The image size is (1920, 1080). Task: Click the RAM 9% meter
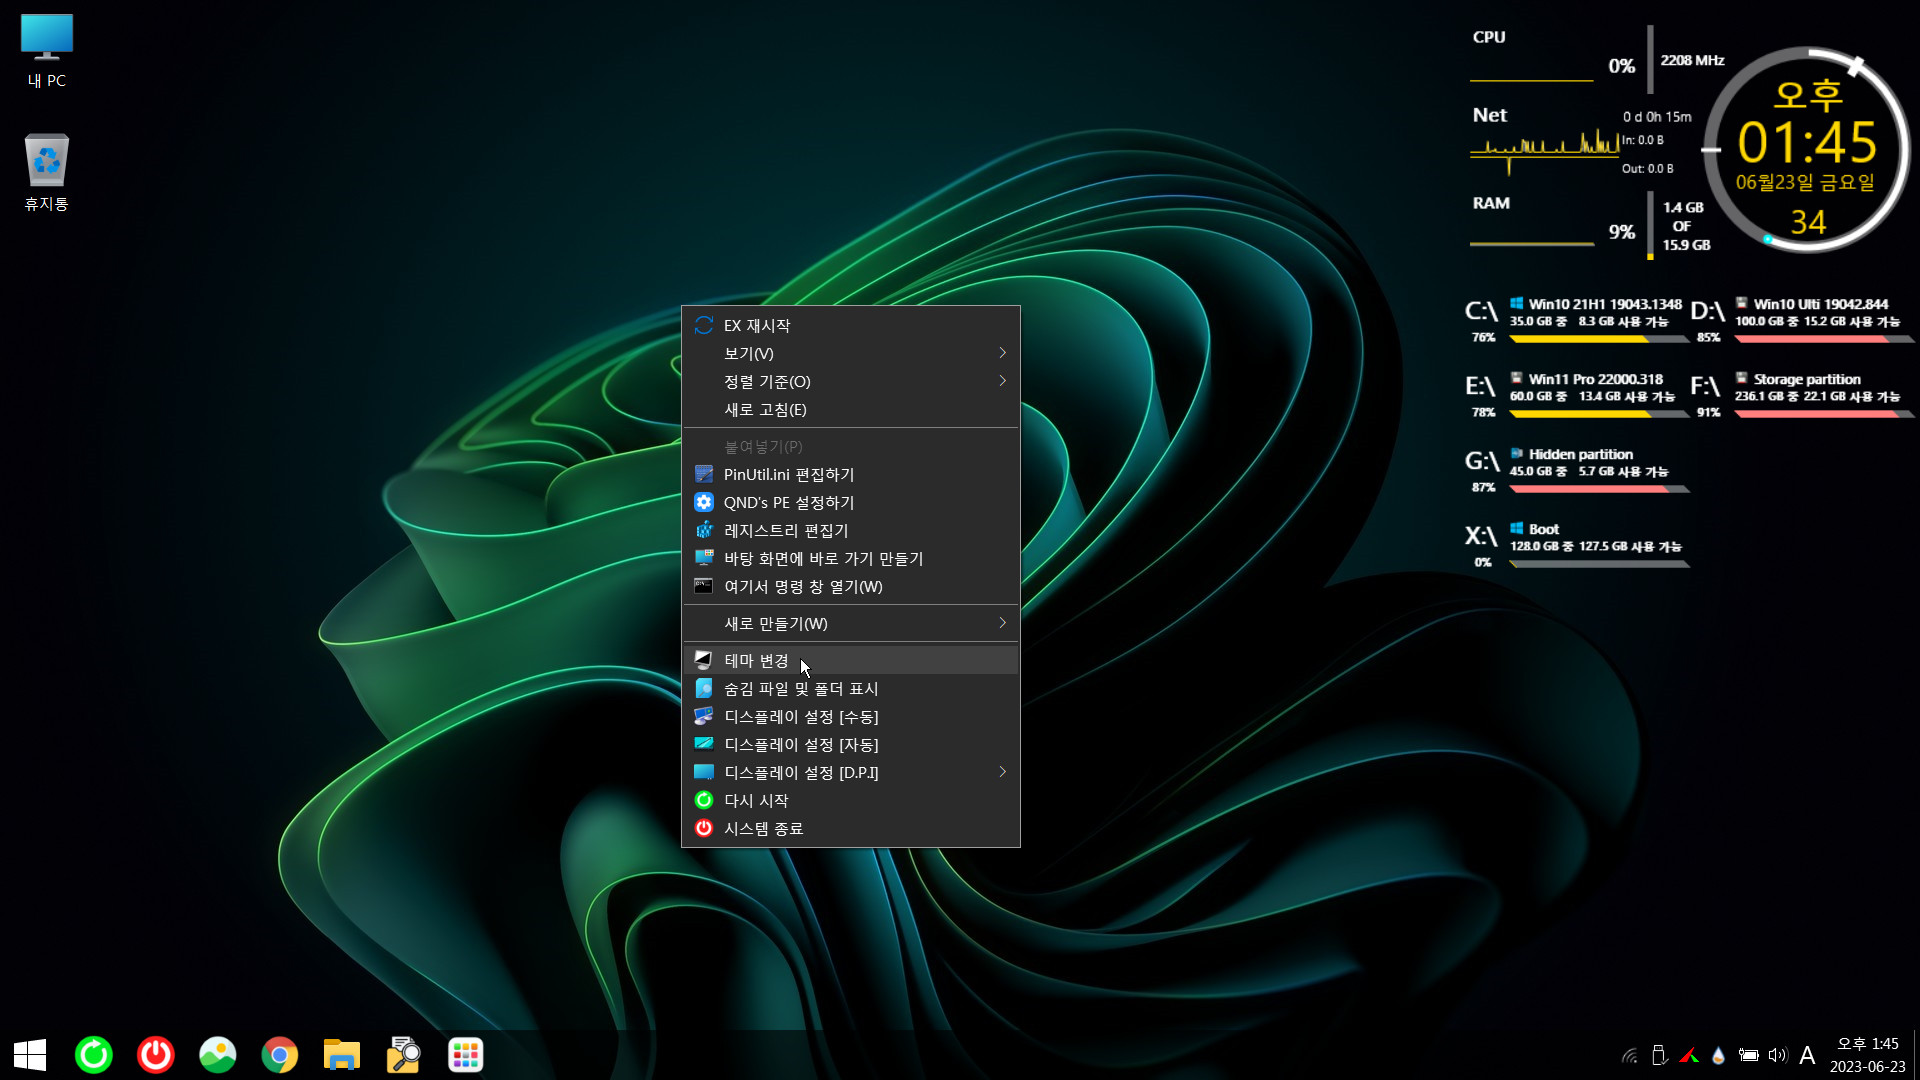point(1621,232)
